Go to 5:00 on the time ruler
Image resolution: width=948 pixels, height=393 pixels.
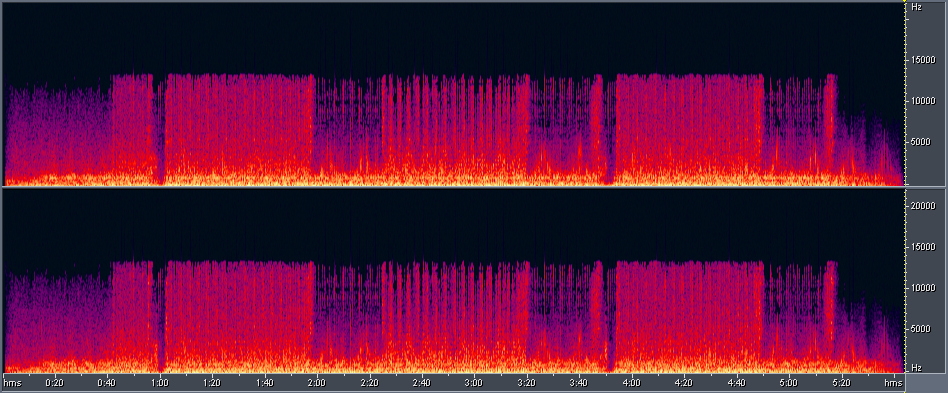[789, 383]
